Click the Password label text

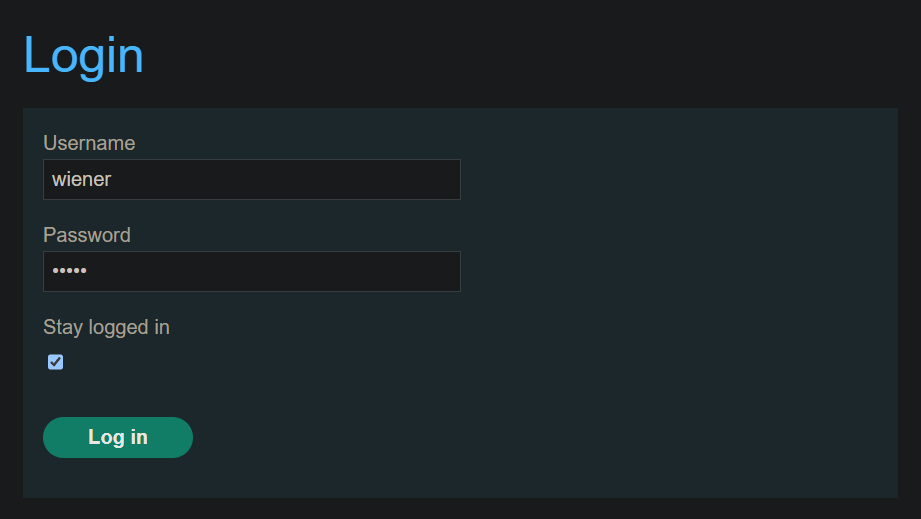click(x=87, y=235)
